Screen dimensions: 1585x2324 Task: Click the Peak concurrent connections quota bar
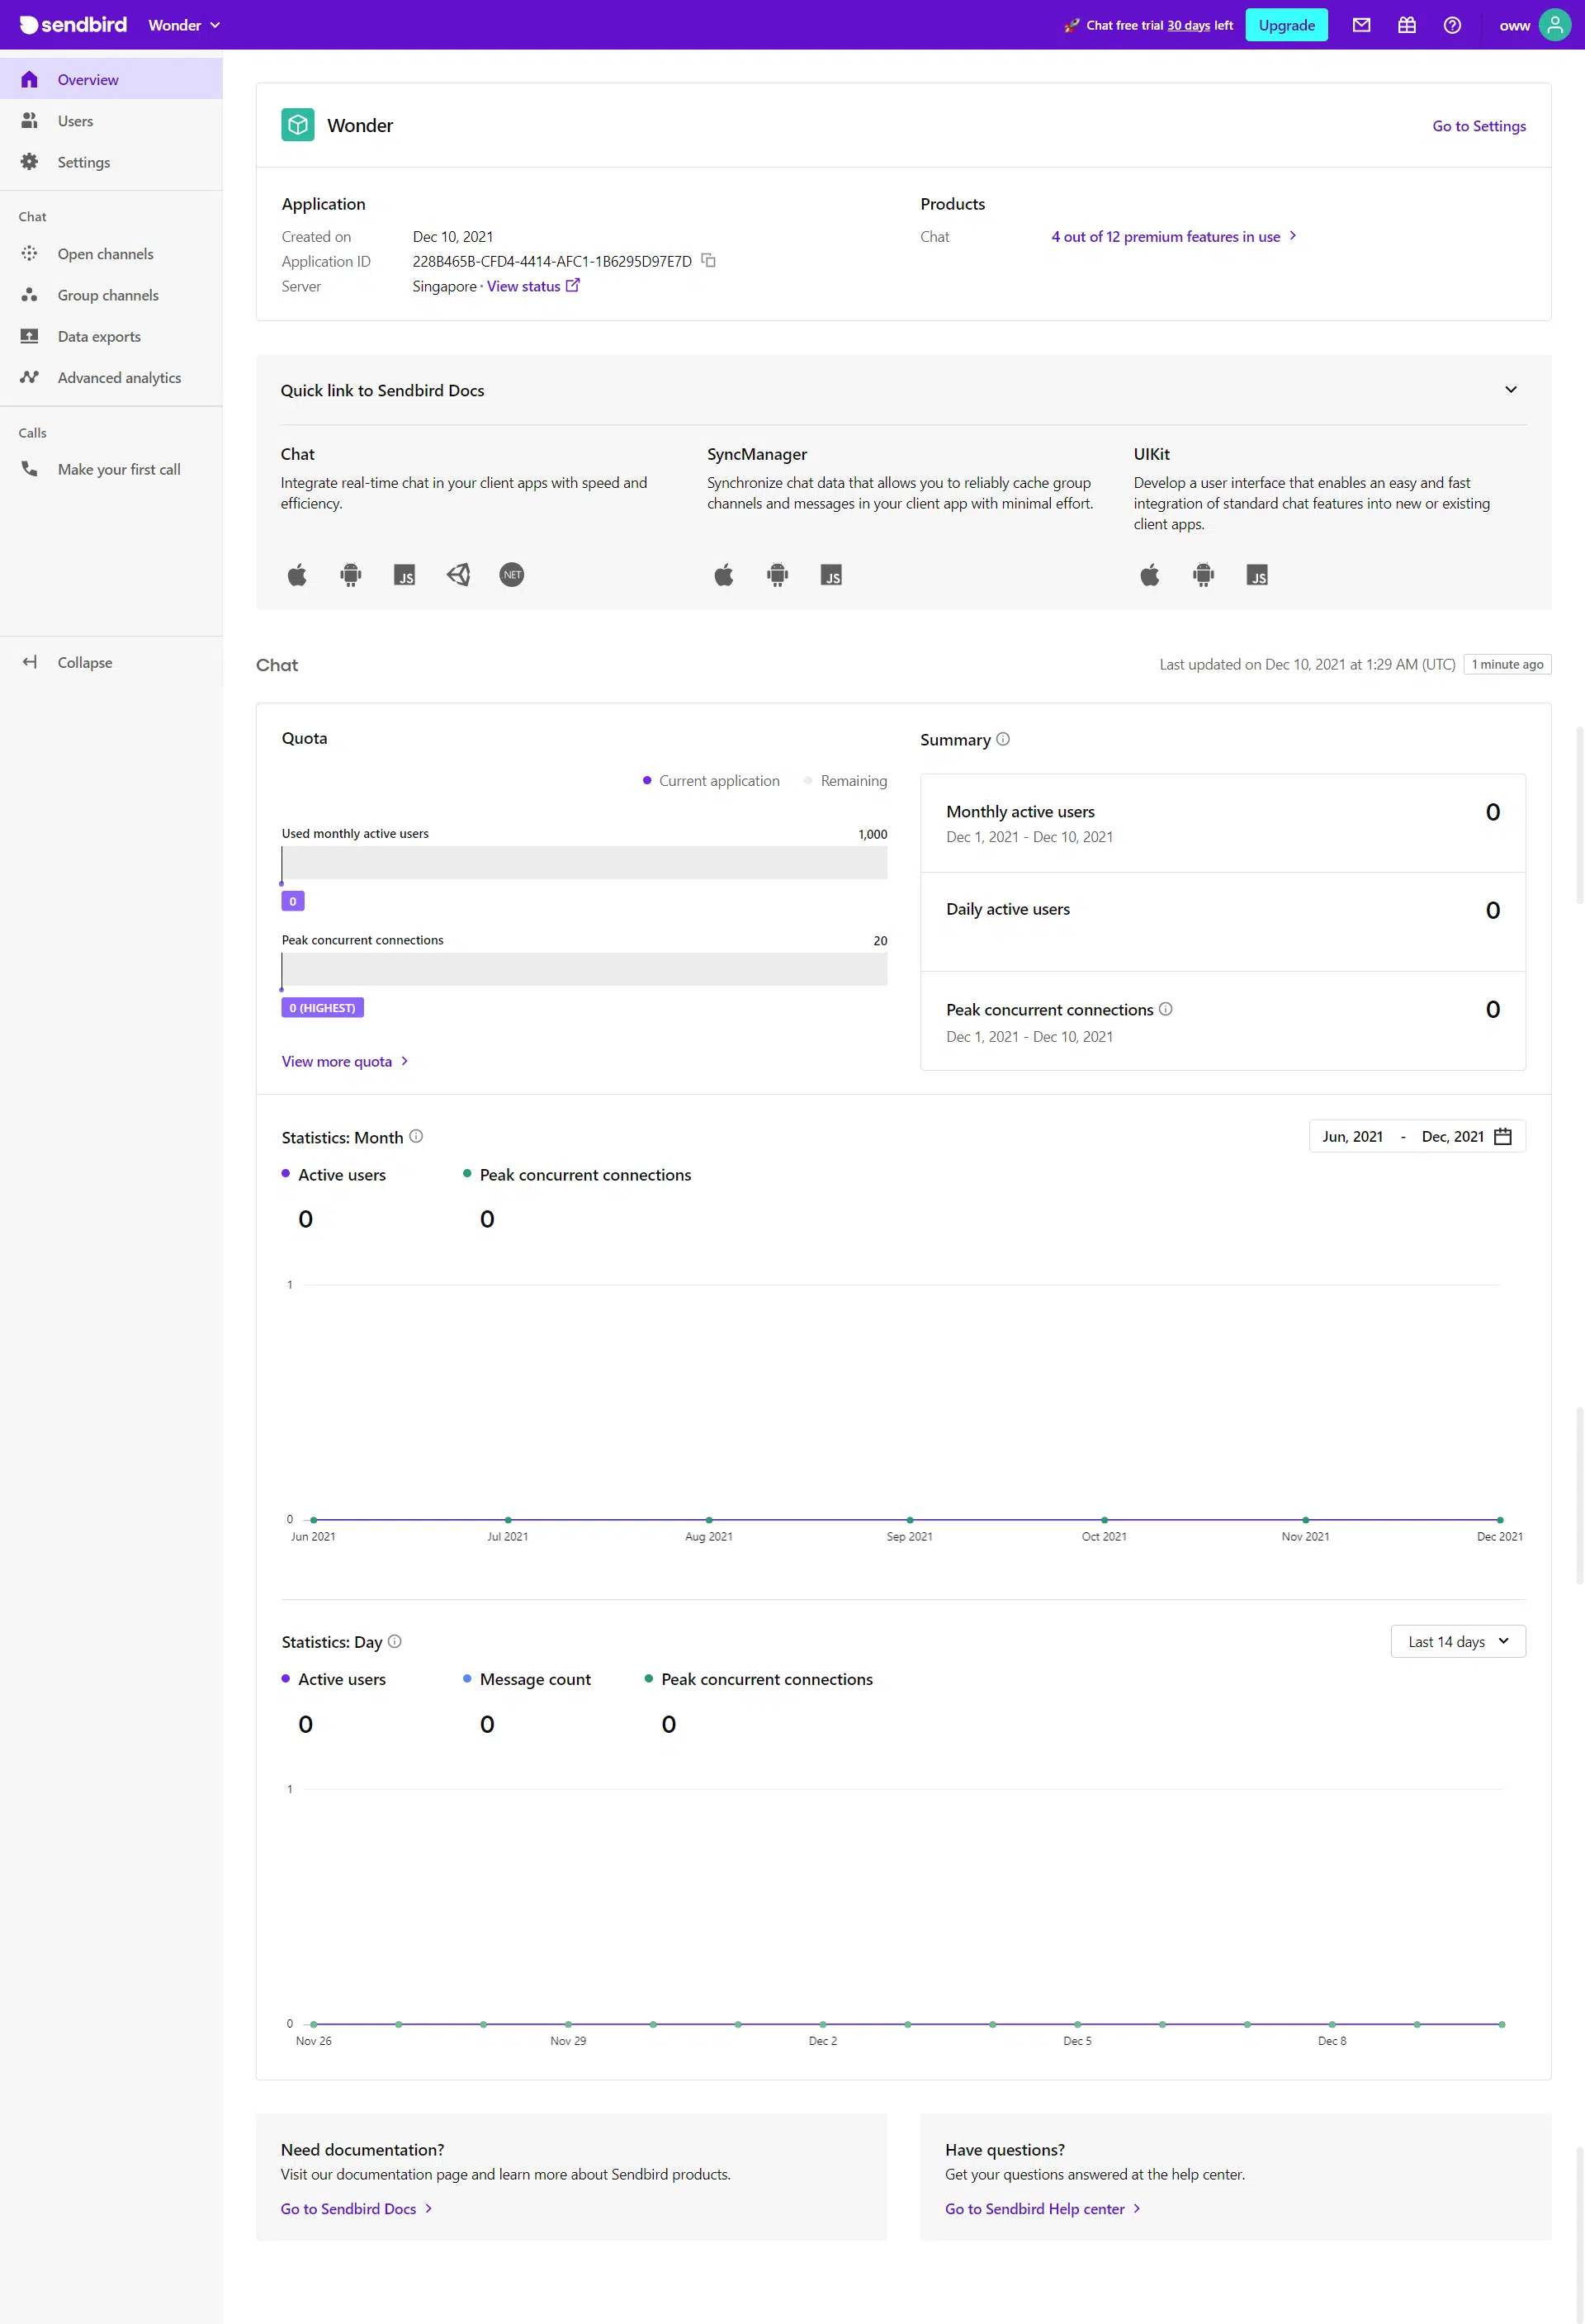[584, 969]
